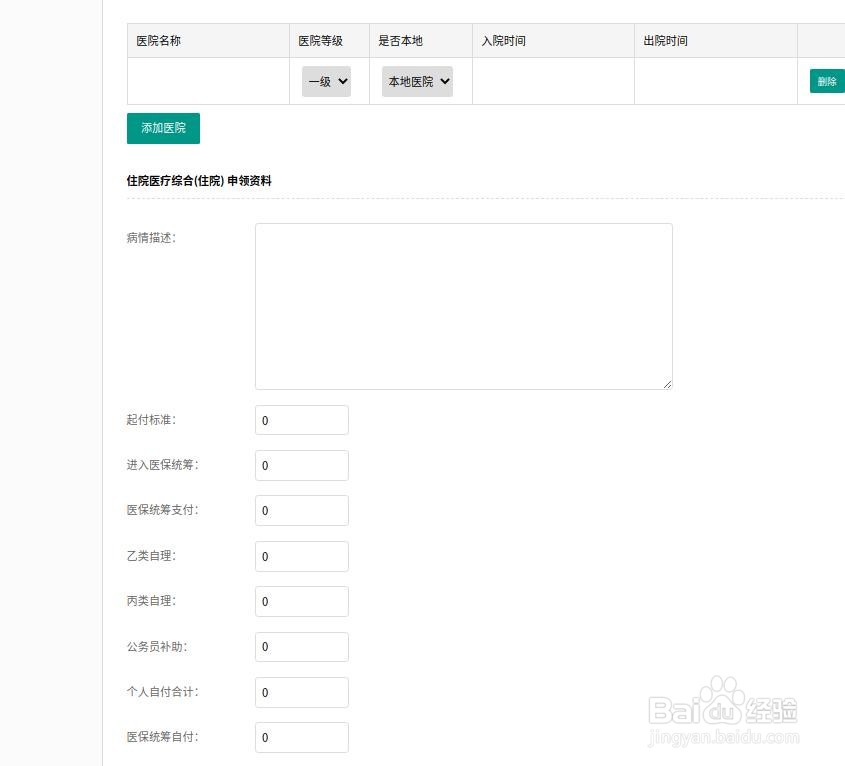Click the 医保统筹自付 input field
The width and height of the screenshot is (845, 766).
(x=302, y=737)
